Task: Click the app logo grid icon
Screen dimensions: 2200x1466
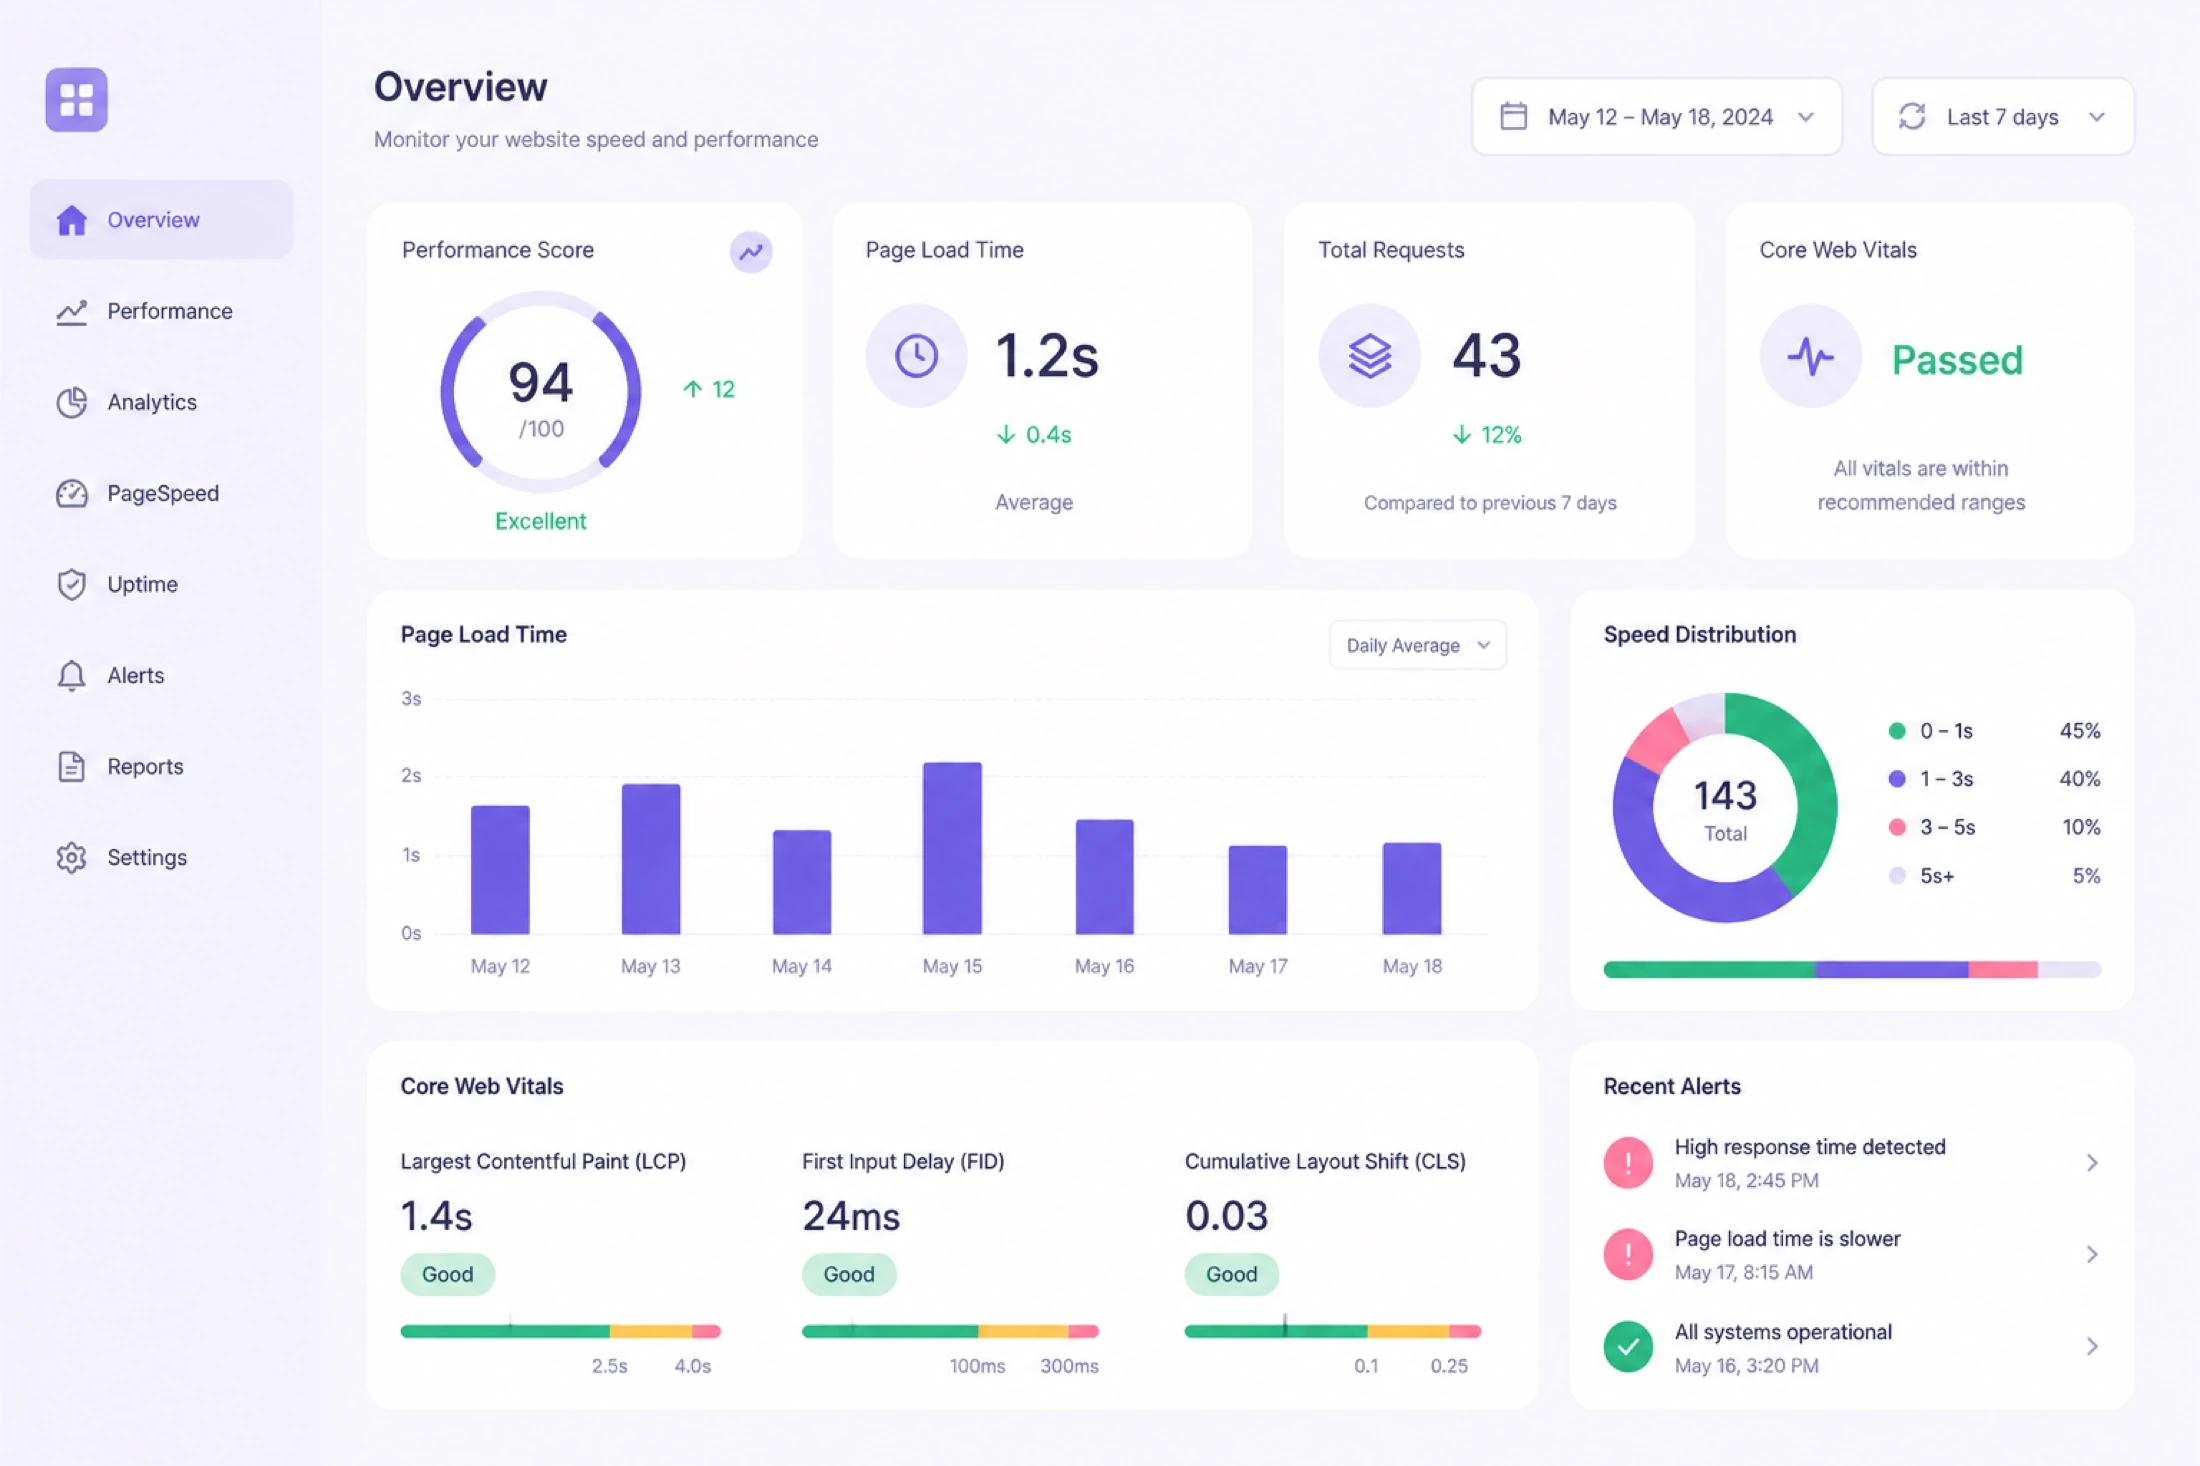Action: [76, 99]
